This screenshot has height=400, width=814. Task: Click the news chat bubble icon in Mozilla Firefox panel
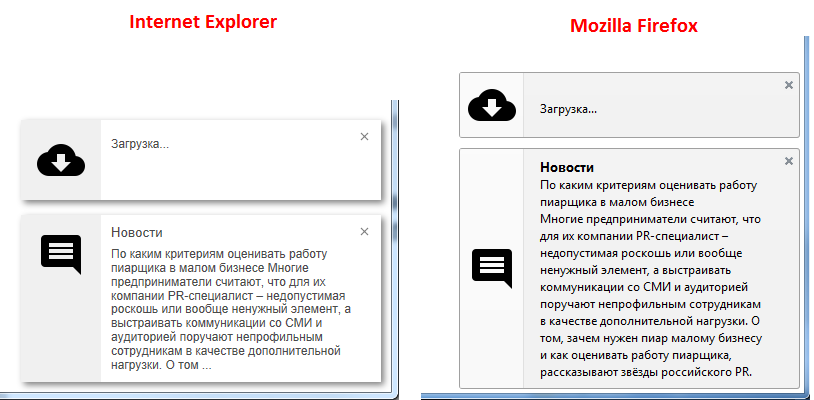tap(491, 267)
